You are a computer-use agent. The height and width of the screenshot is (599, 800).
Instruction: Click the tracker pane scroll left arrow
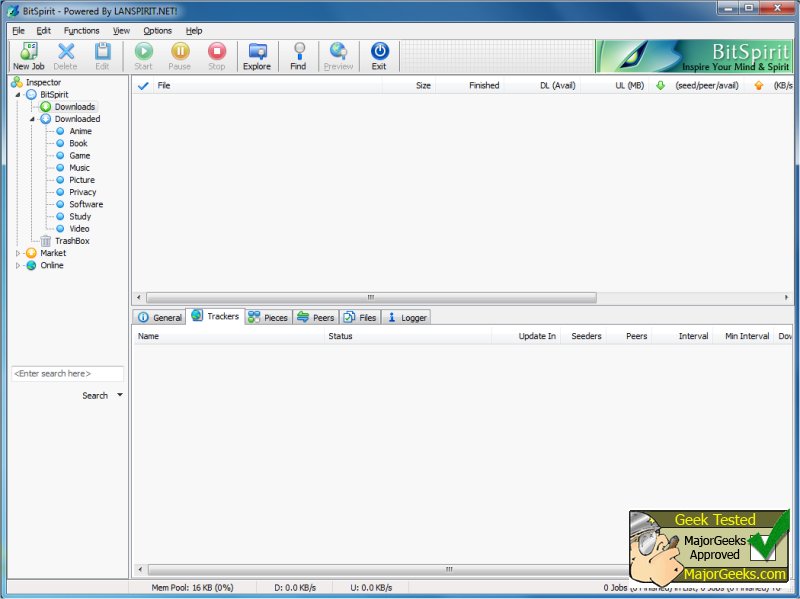140,569
